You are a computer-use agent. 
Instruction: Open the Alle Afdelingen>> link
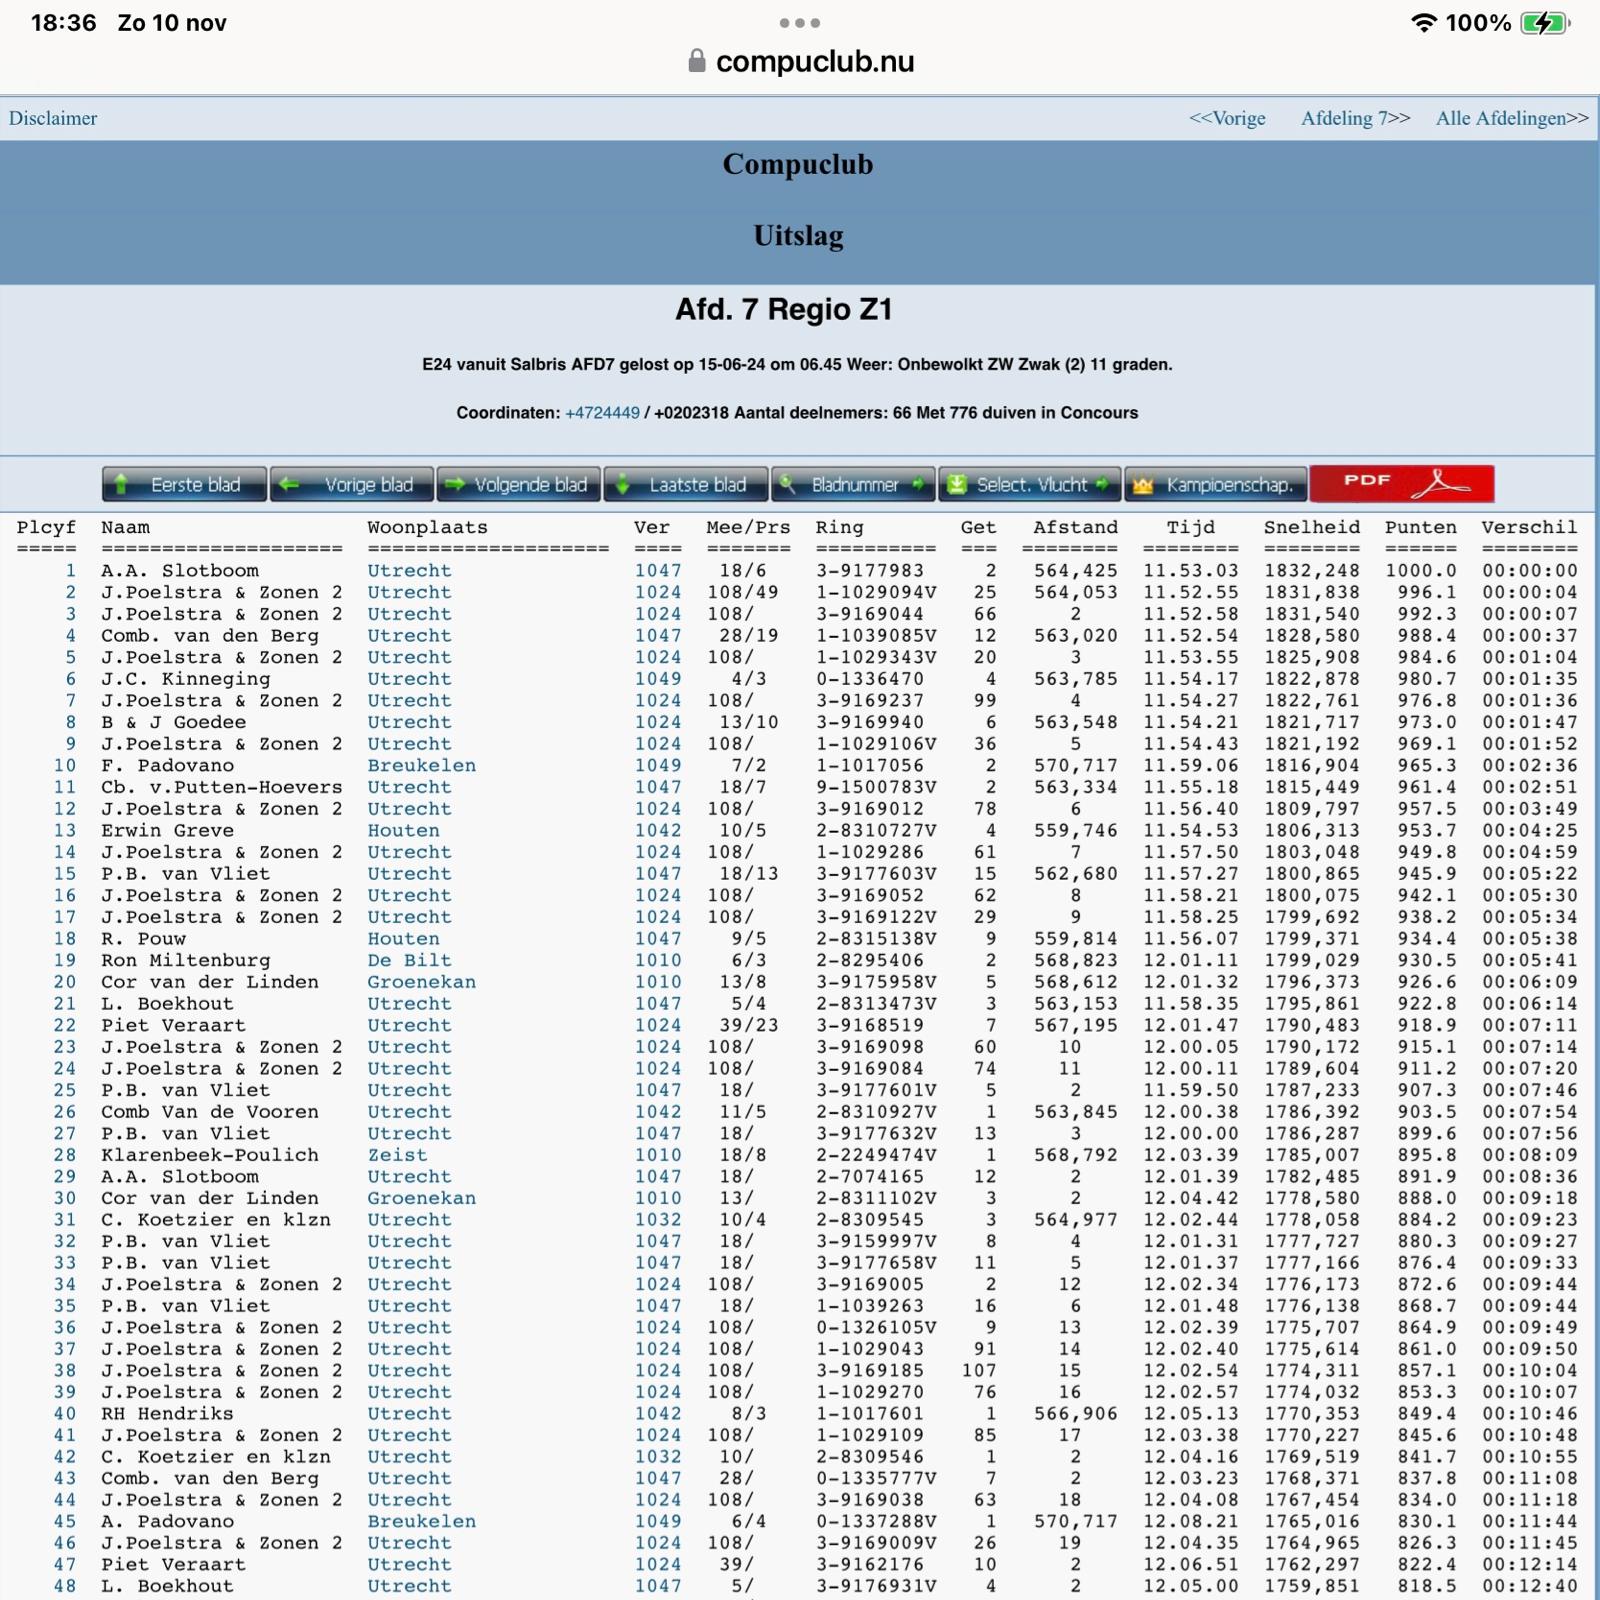click(1511, 118)
